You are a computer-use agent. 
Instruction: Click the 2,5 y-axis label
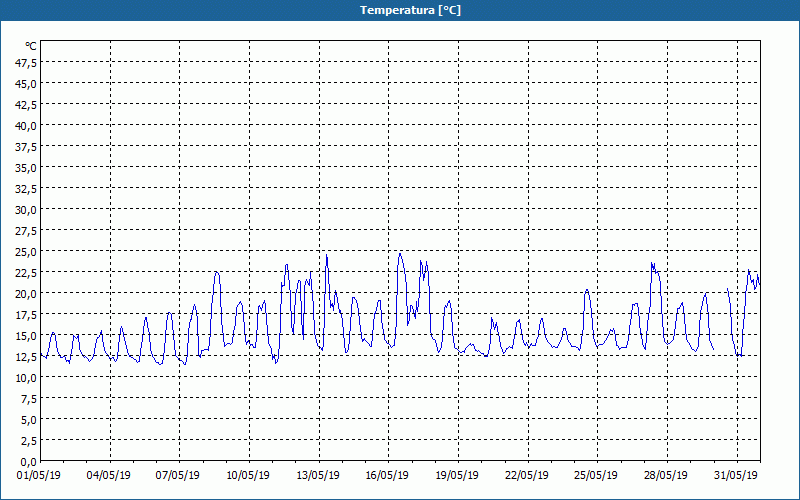29,441
